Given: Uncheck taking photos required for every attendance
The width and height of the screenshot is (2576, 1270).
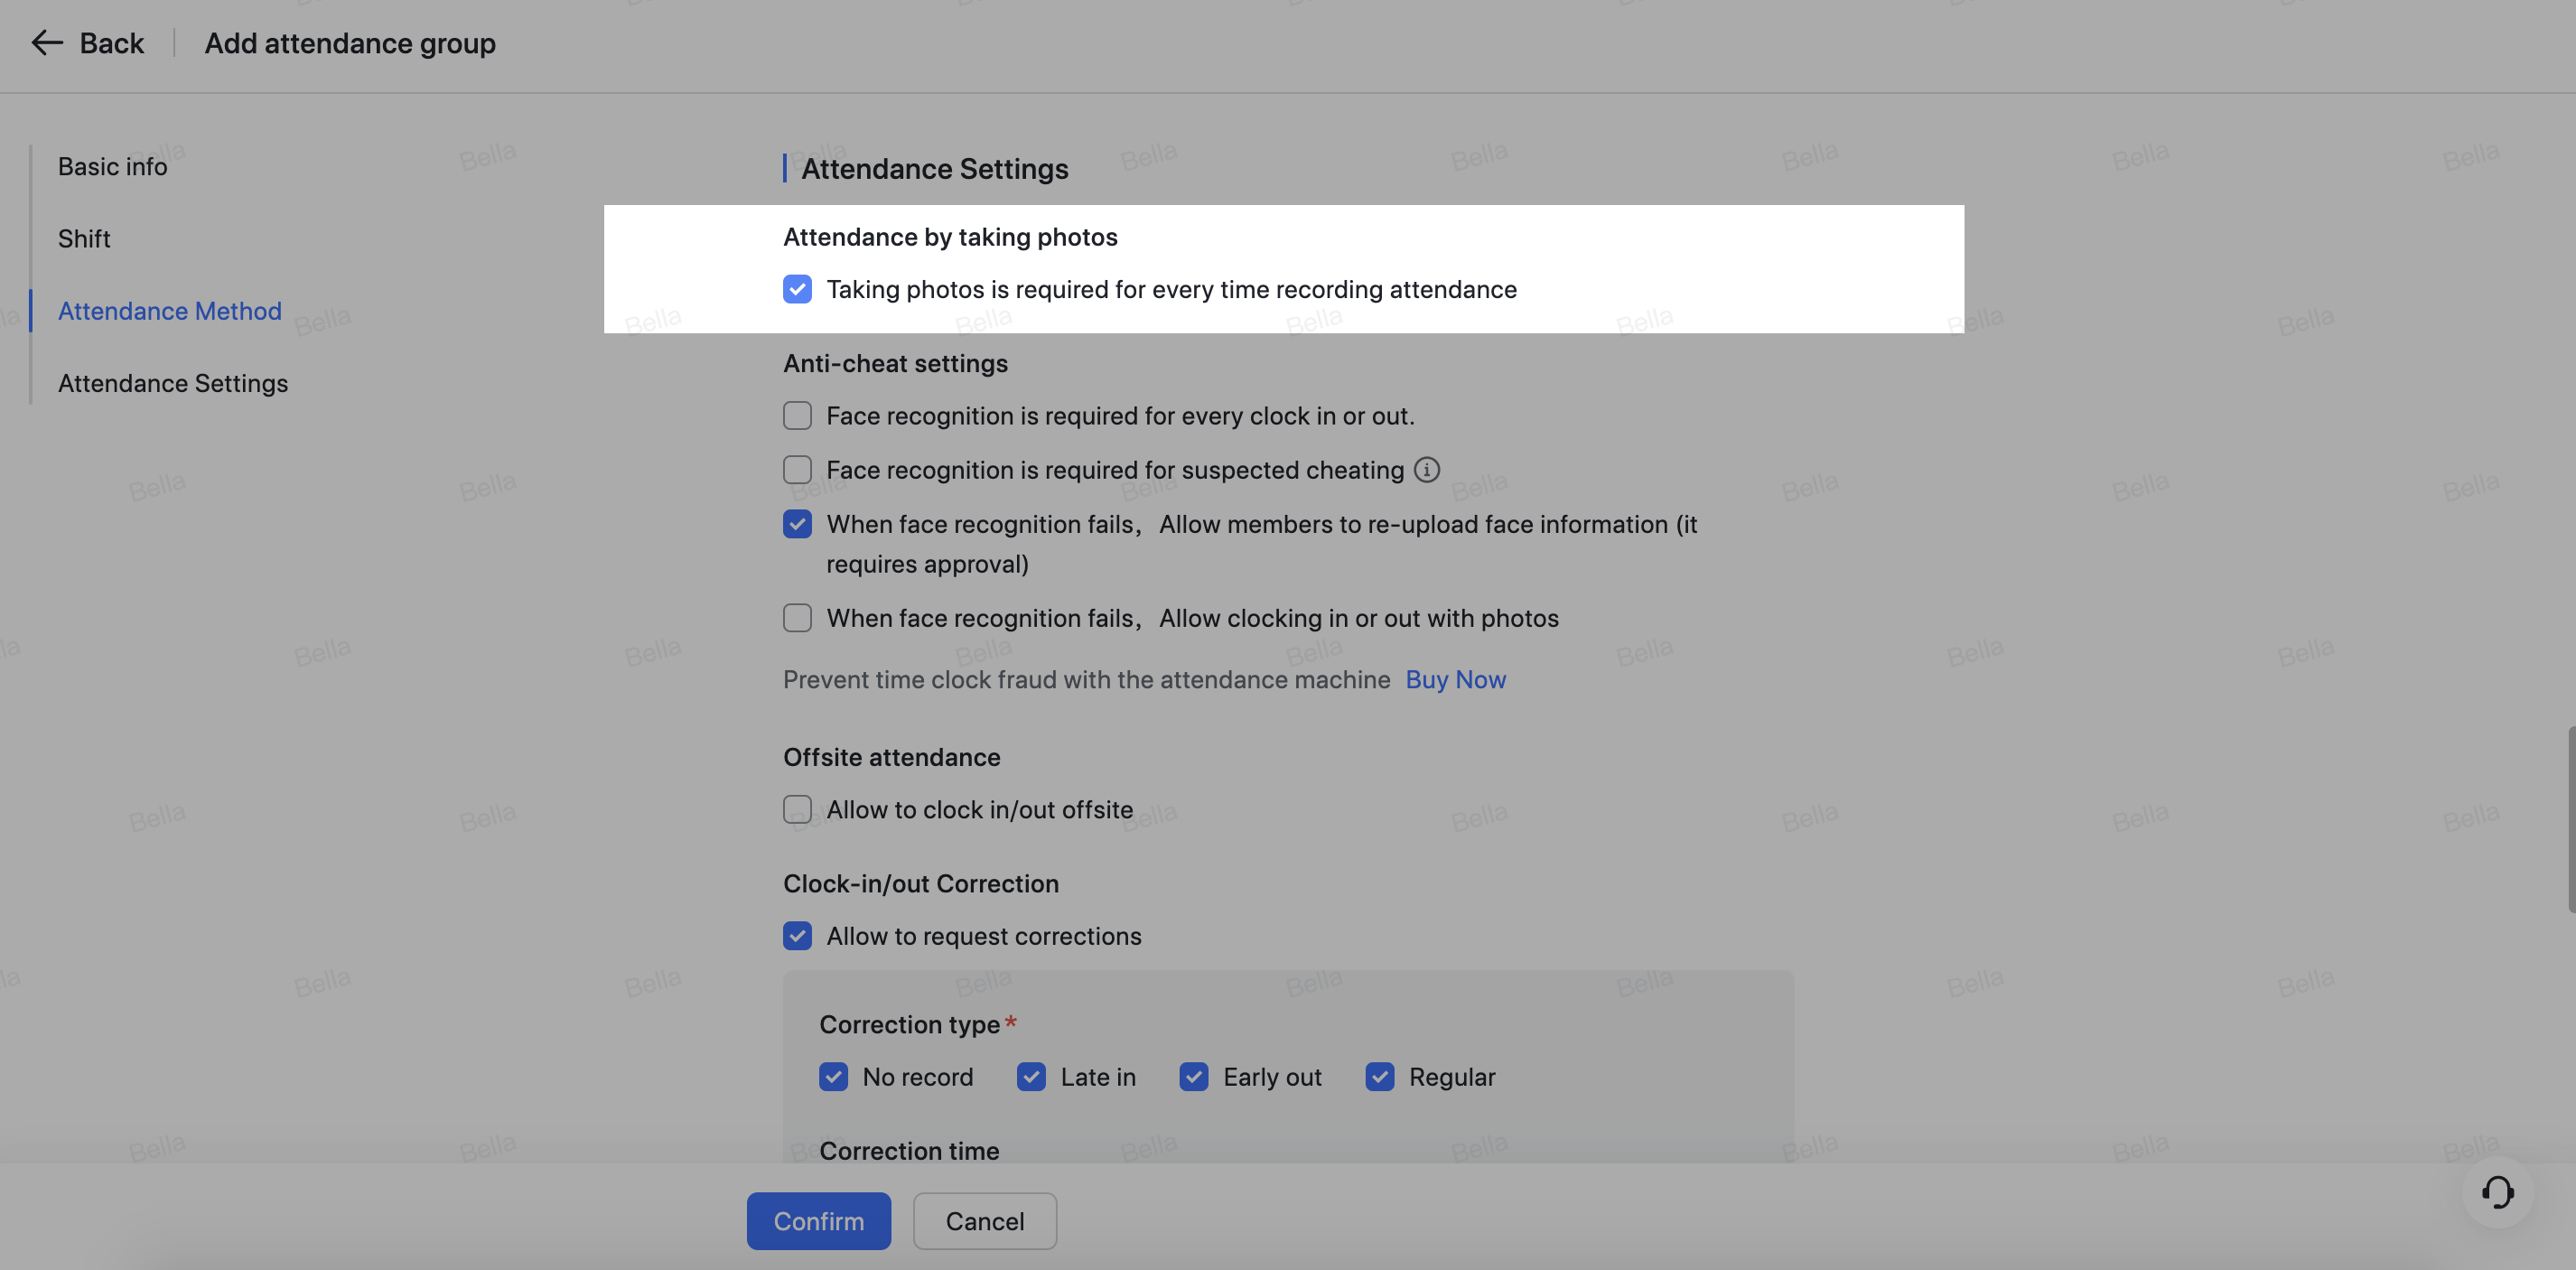Looking at the screenshot, I should [797, 289].
